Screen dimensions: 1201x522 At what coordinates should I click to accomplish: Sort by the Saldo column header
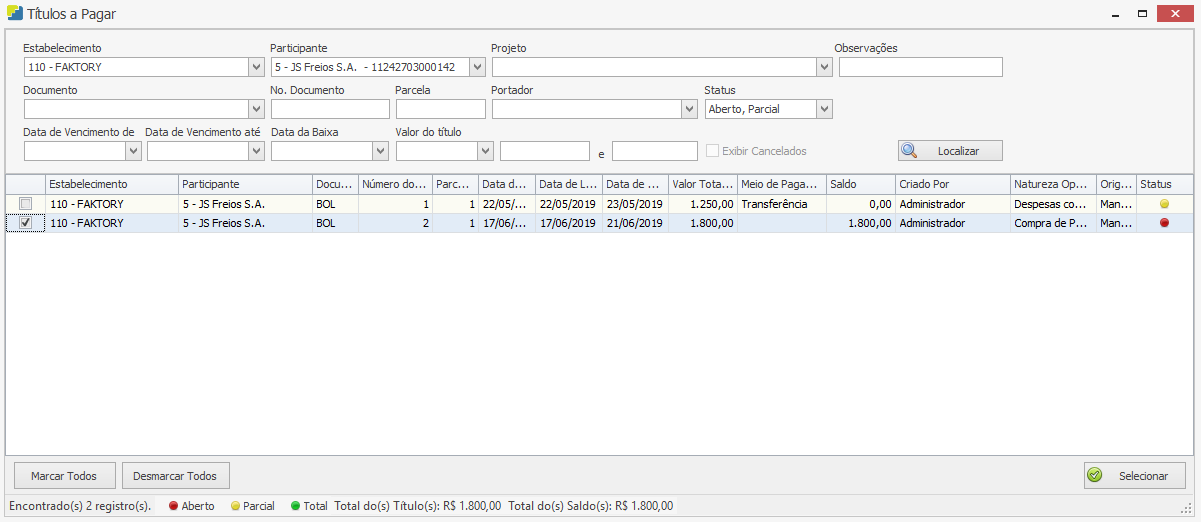[859, 185]
